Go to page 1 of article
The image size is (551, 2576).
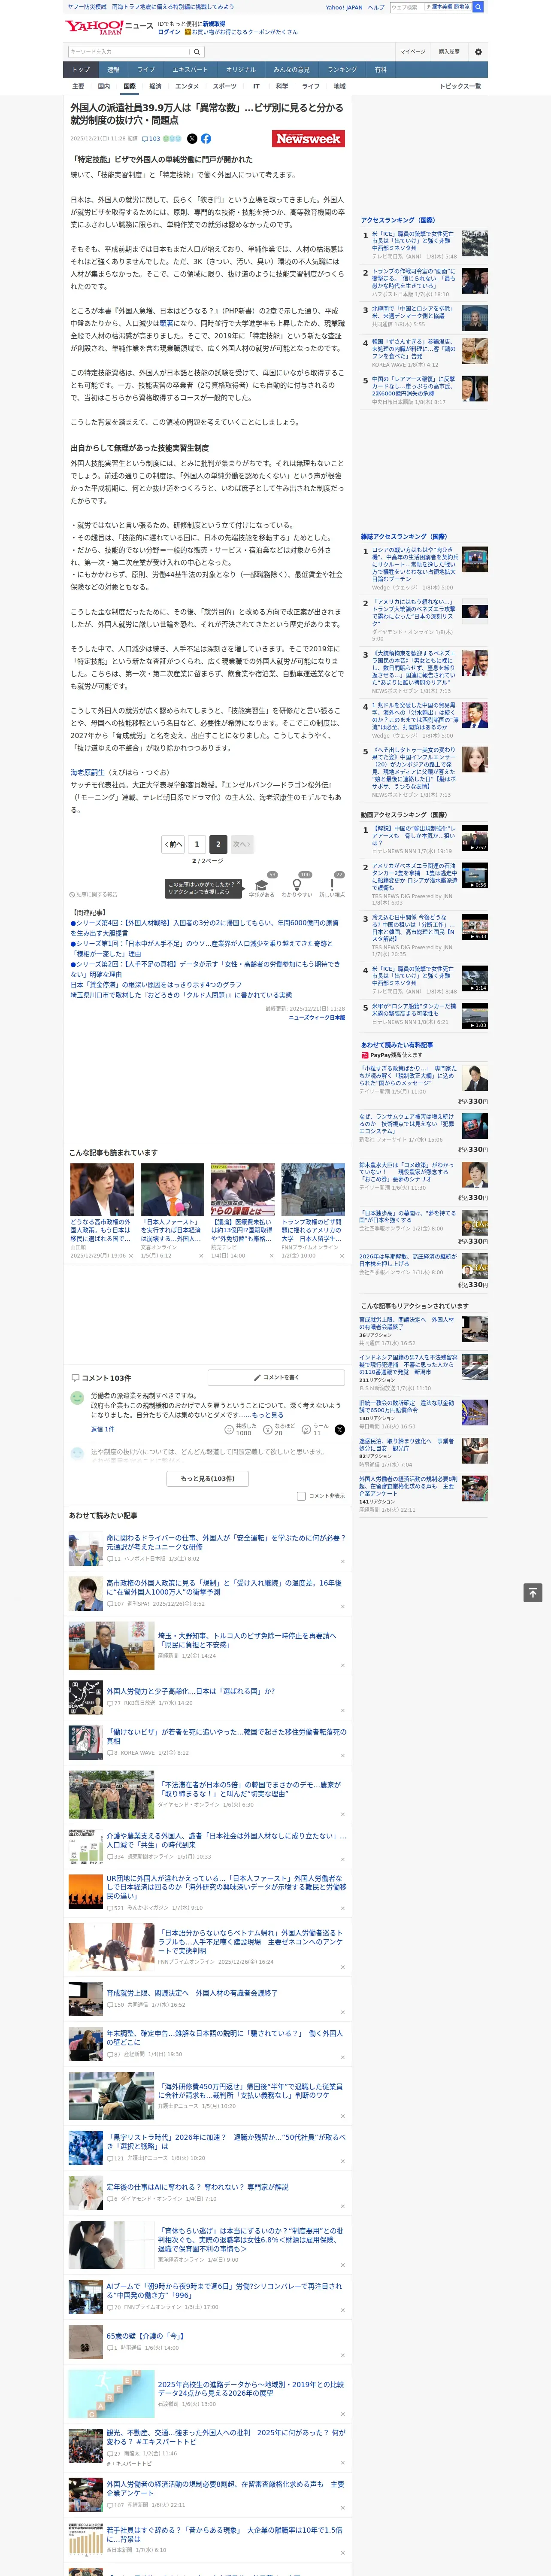[197, 844]
